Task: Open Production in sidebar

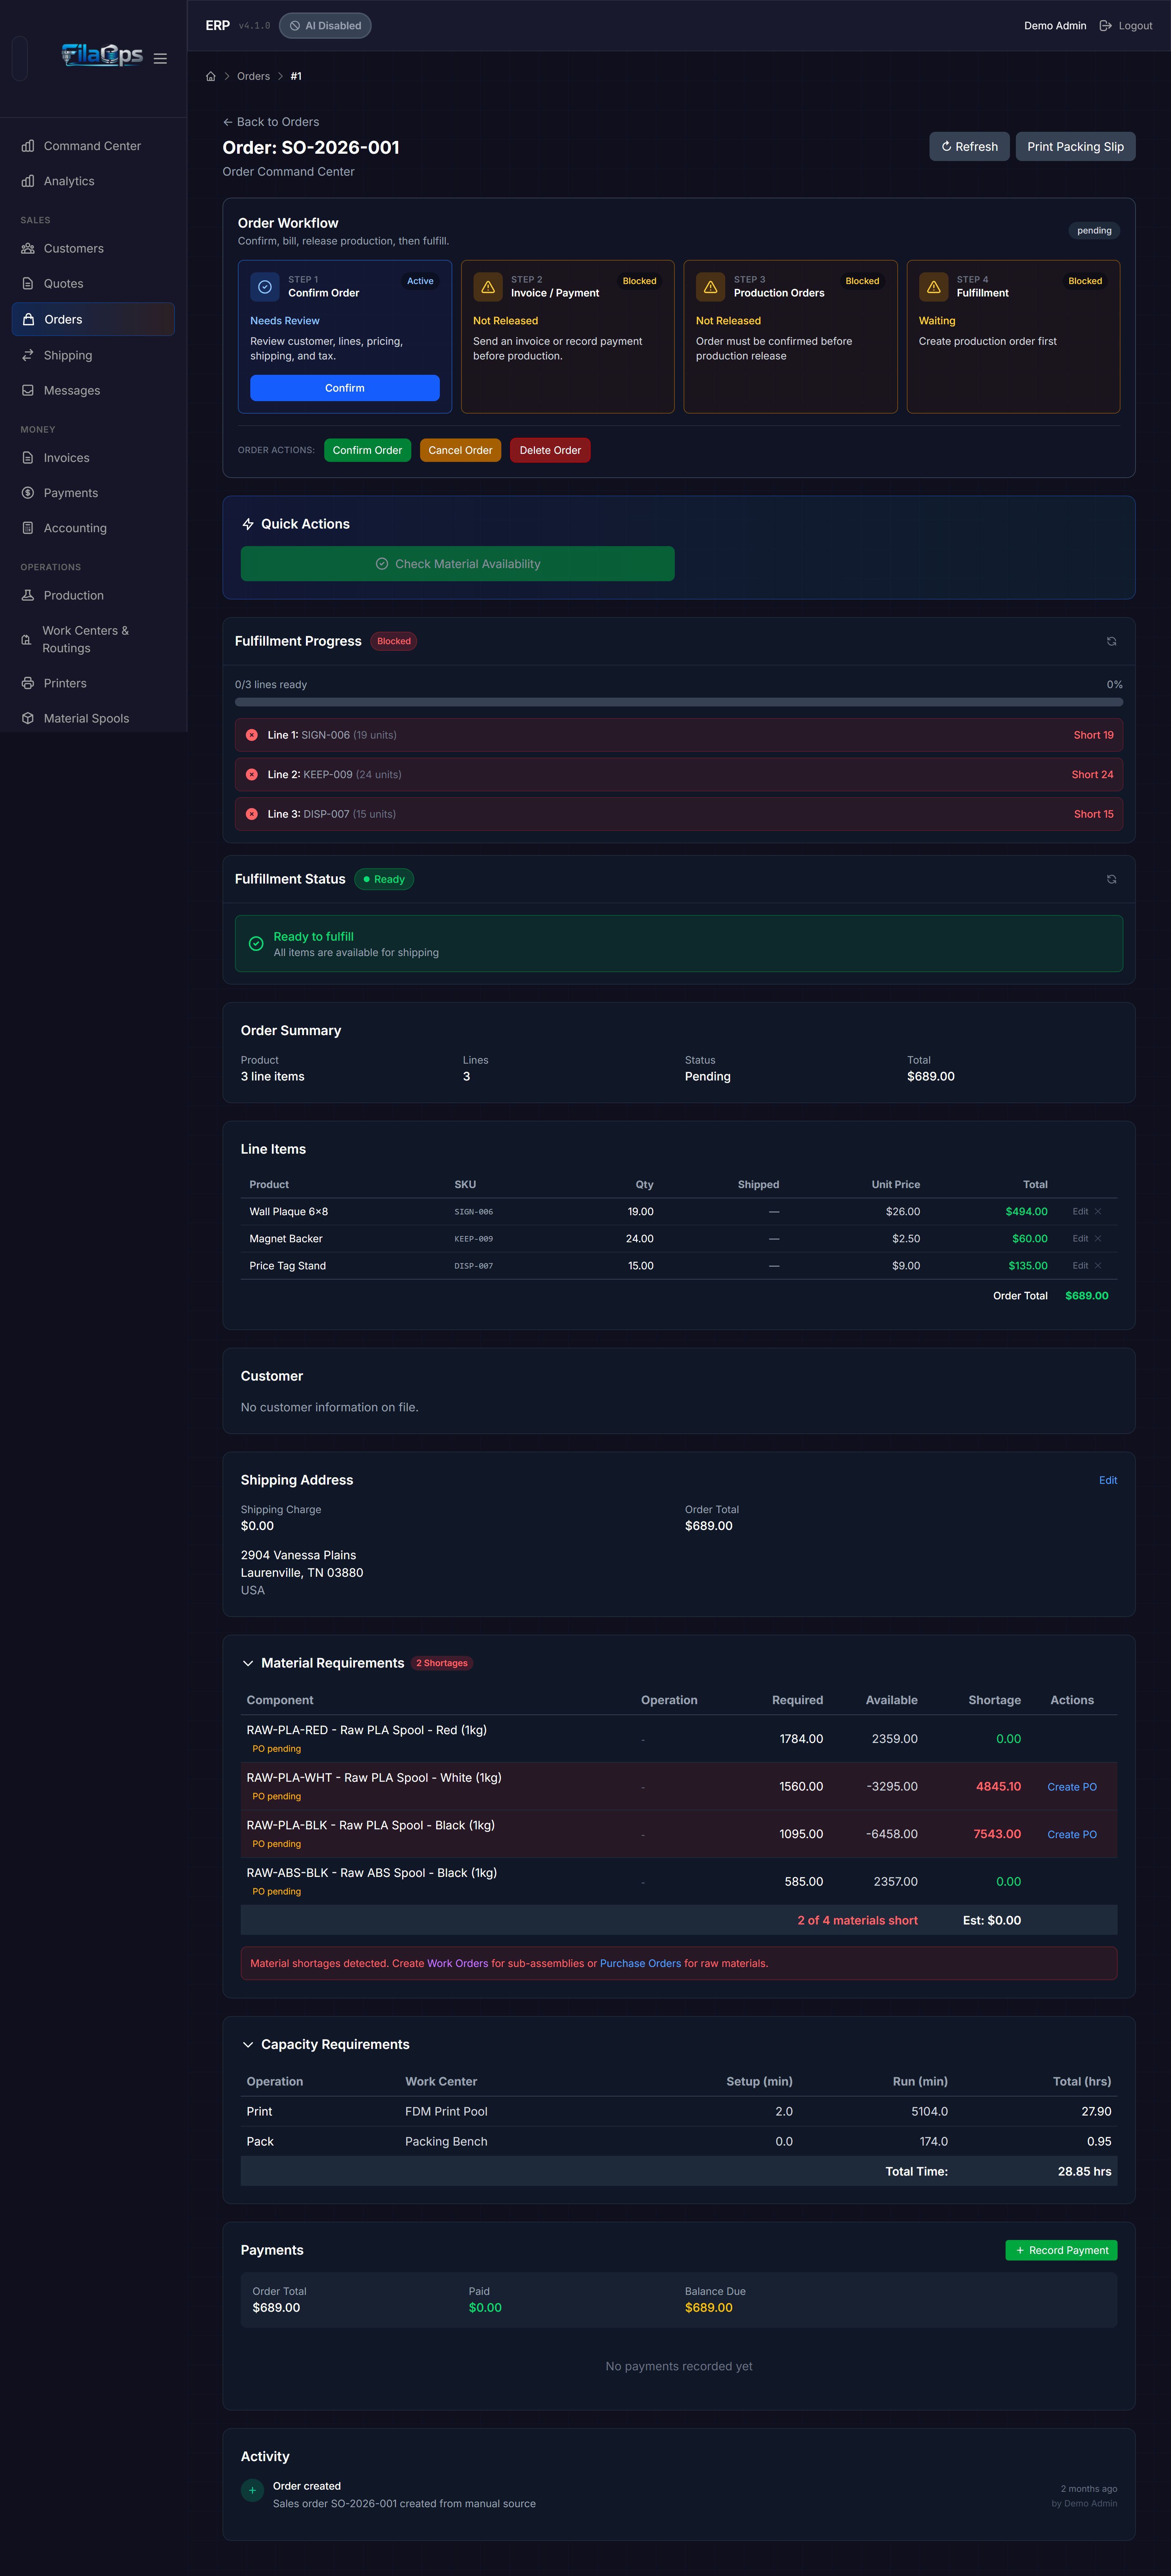Action: click(x=93, y=595)
